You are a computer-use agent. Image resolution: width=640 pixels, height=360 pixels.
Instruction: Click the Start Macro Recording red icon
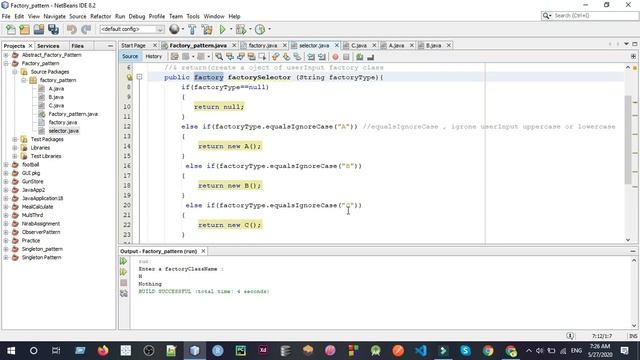pyautogui.click(x=336, y=57)
